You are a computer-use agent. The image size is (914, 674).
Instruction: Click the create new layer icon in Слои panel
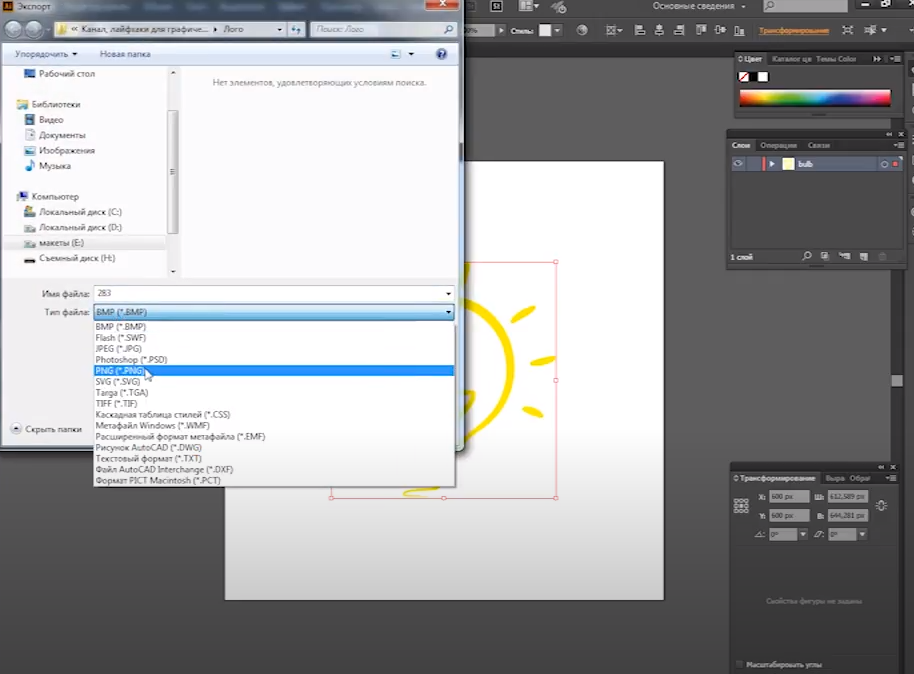pyautogui.click(x=863, y=257)
